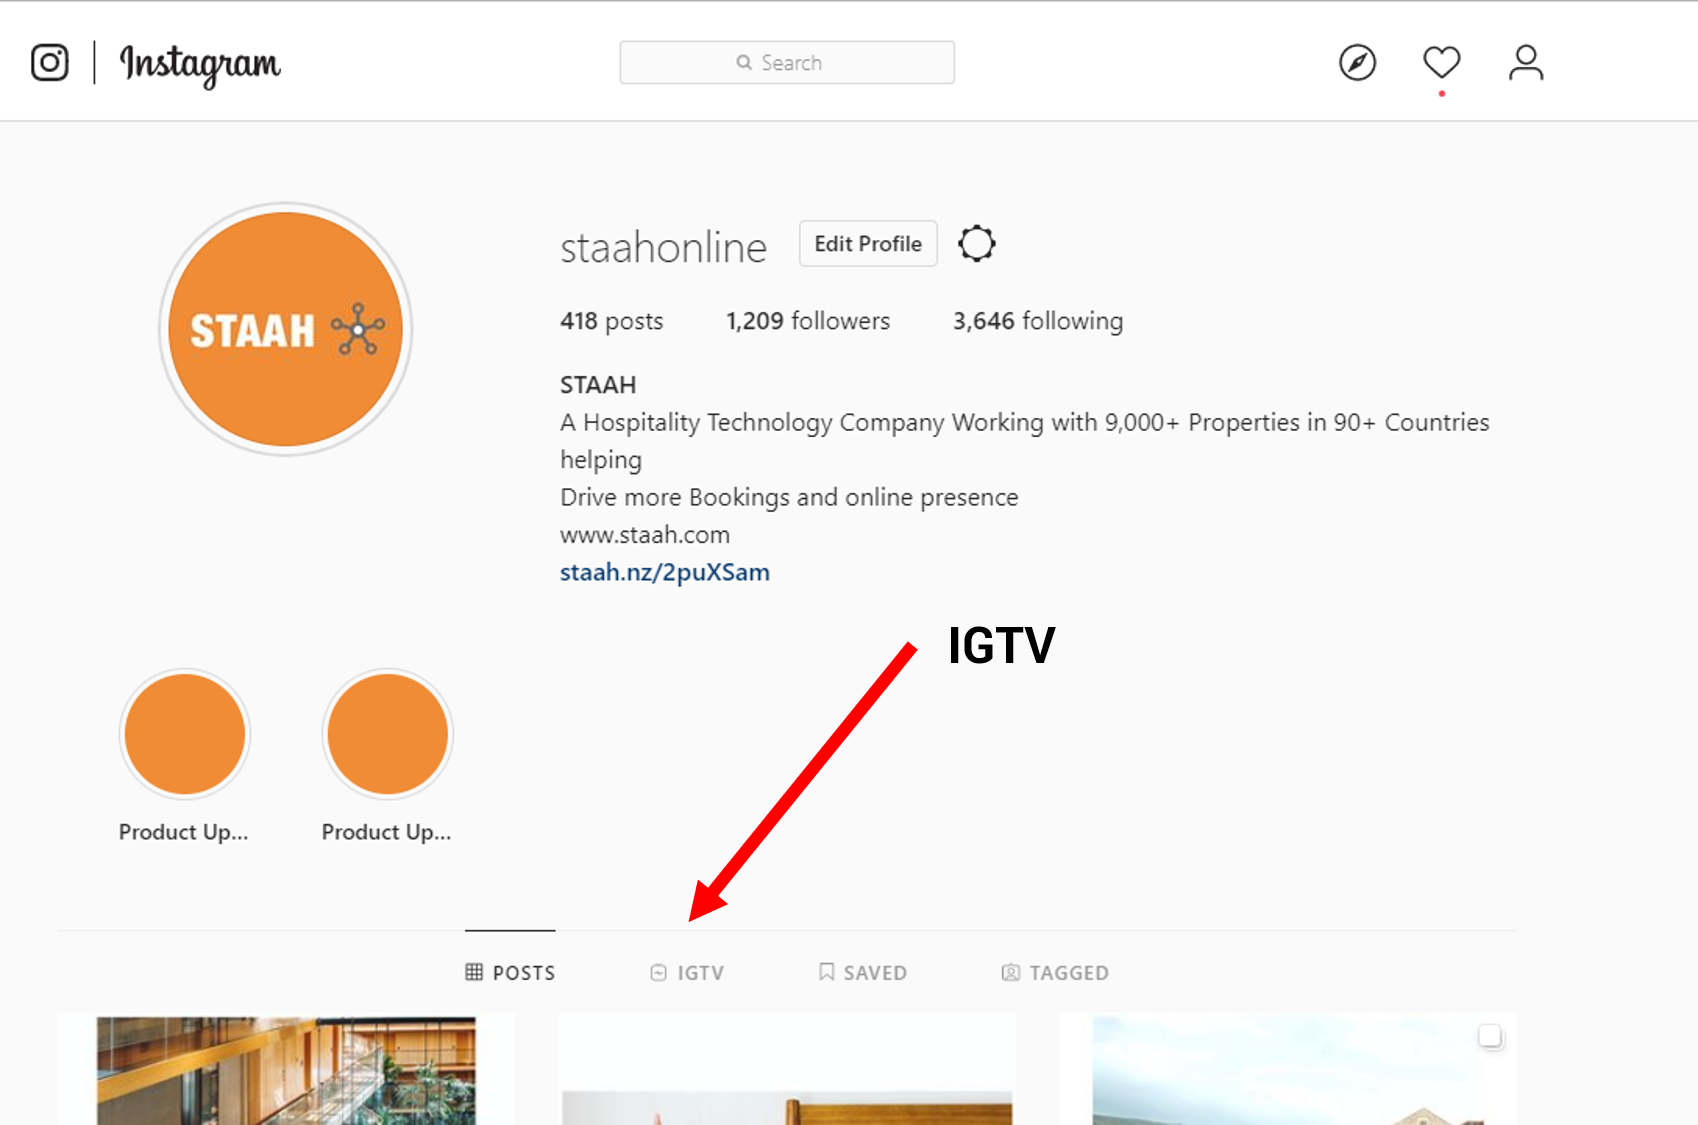Screen dimensions: 1698x1125
Task: Click the staahonline username text
Action: coord(663,247)
